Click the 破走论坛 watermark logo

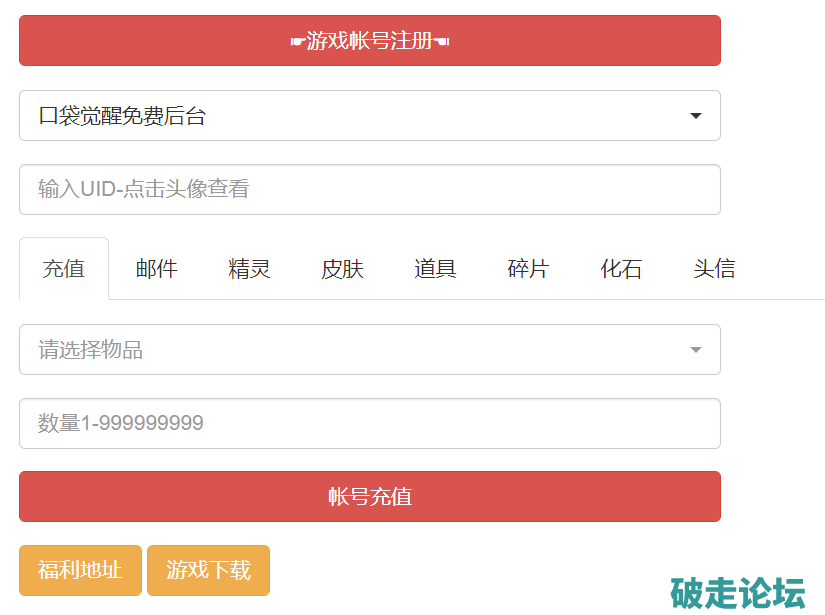click(x=738, y=592)
